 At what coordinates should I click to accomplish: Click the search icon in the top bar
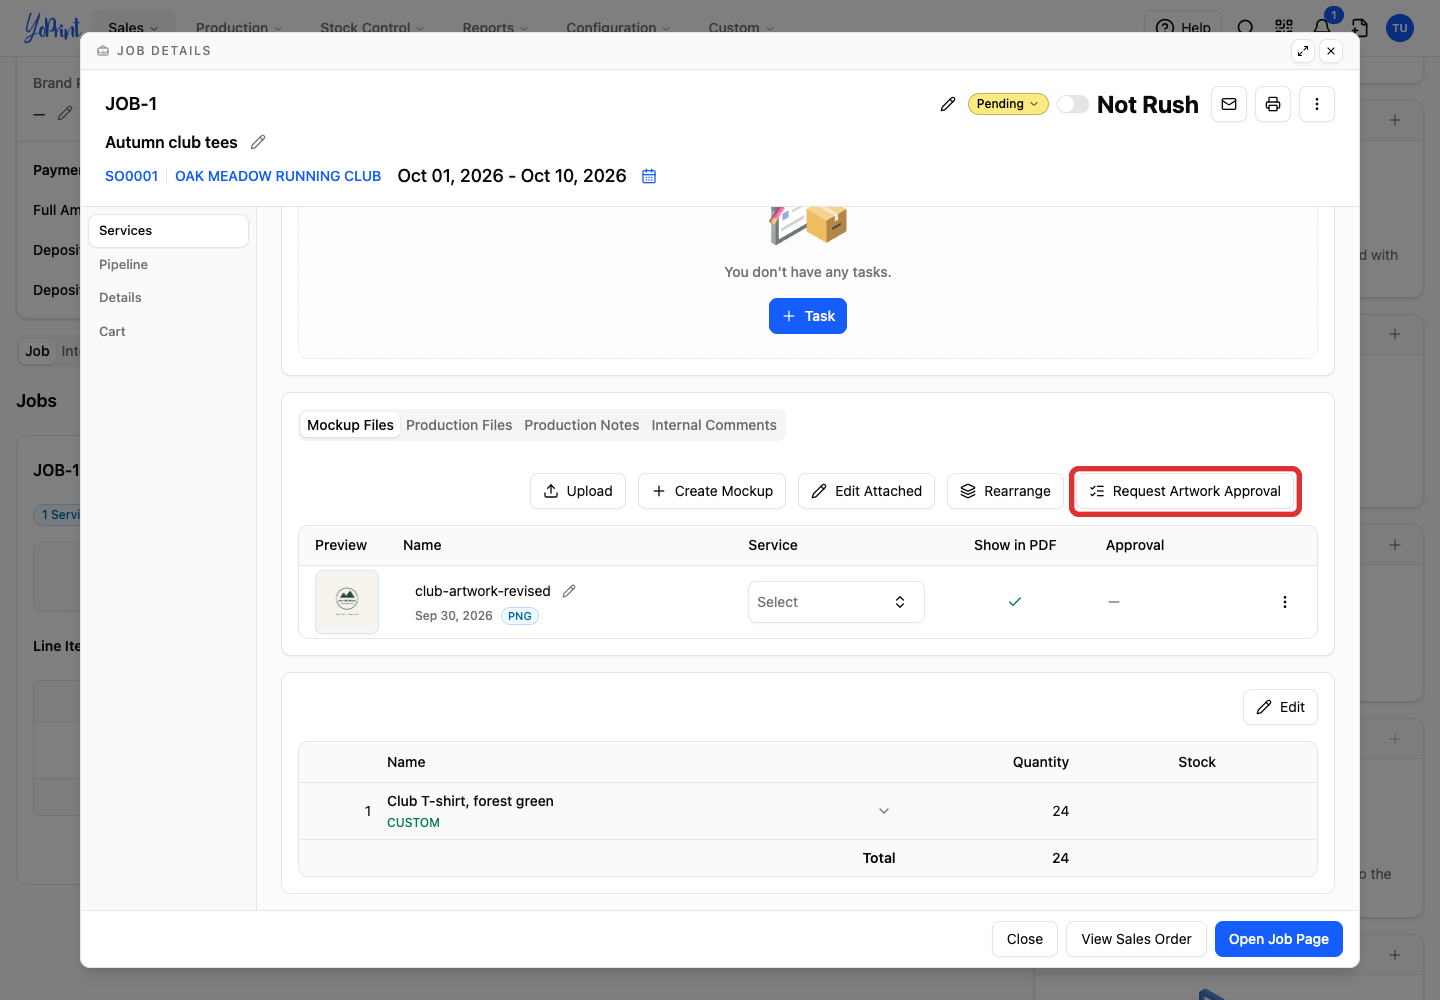(x=1245, y=28)
